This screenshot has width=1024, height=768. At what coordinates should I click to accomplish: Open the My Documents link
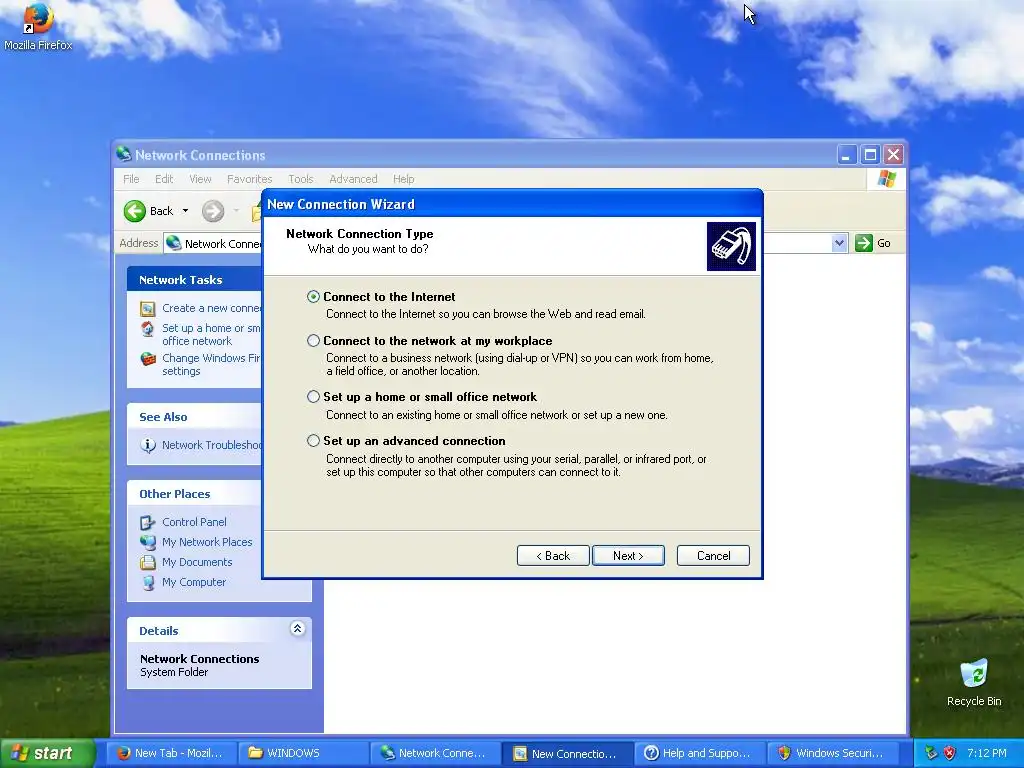197,562
